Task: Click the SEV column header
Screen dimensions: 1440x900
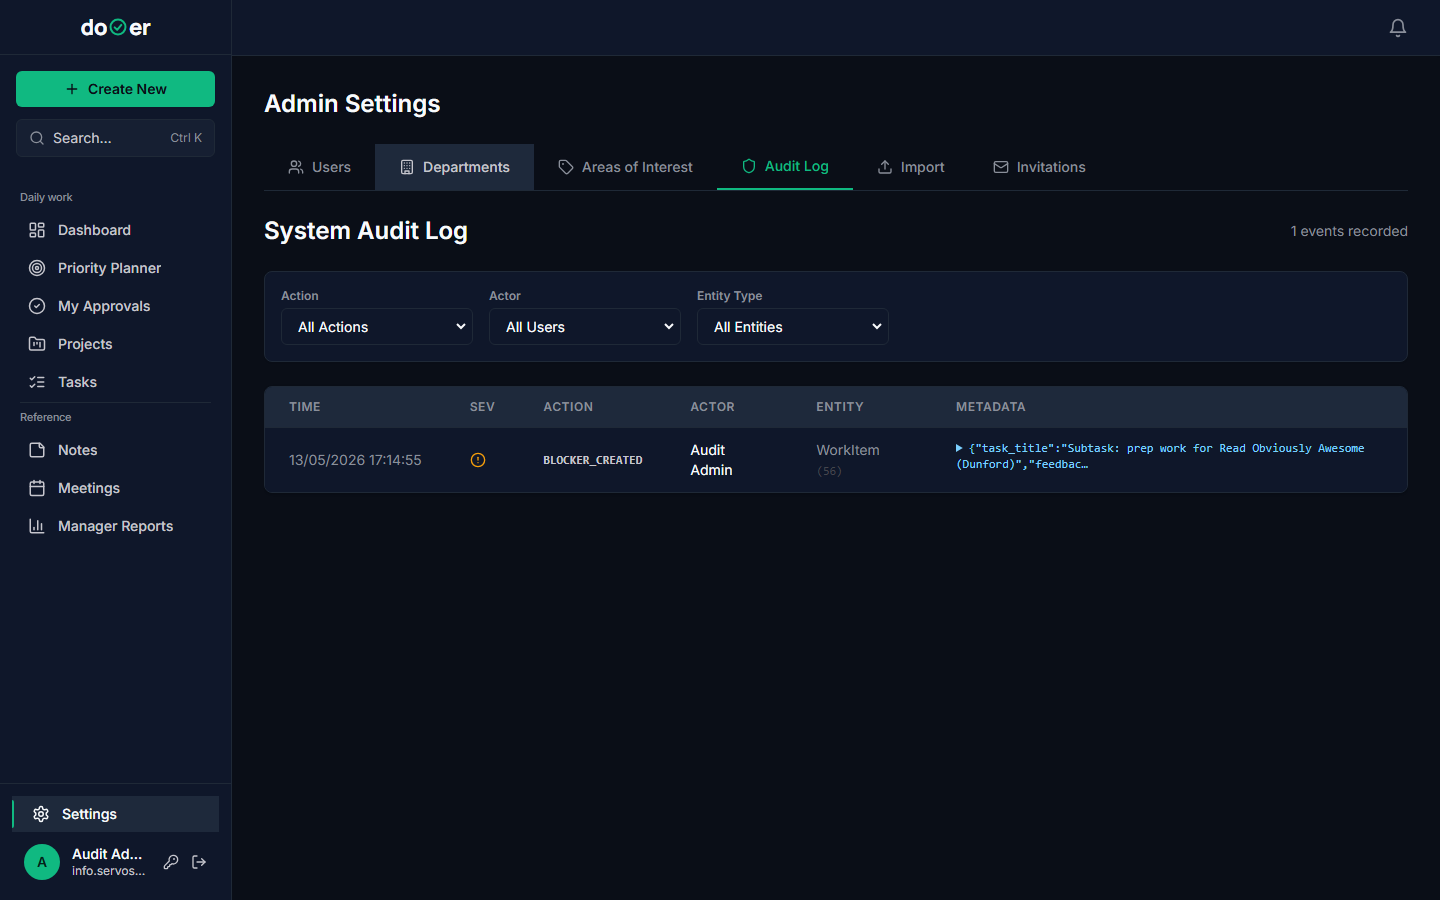Action: (482, 407)
